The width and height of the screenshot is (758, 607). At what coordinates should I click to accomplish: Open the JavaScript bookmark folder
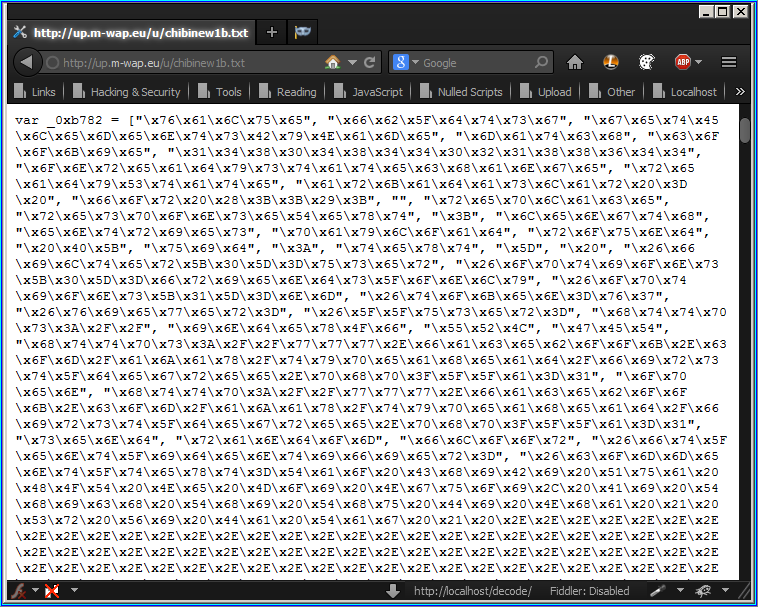point(368,91)
